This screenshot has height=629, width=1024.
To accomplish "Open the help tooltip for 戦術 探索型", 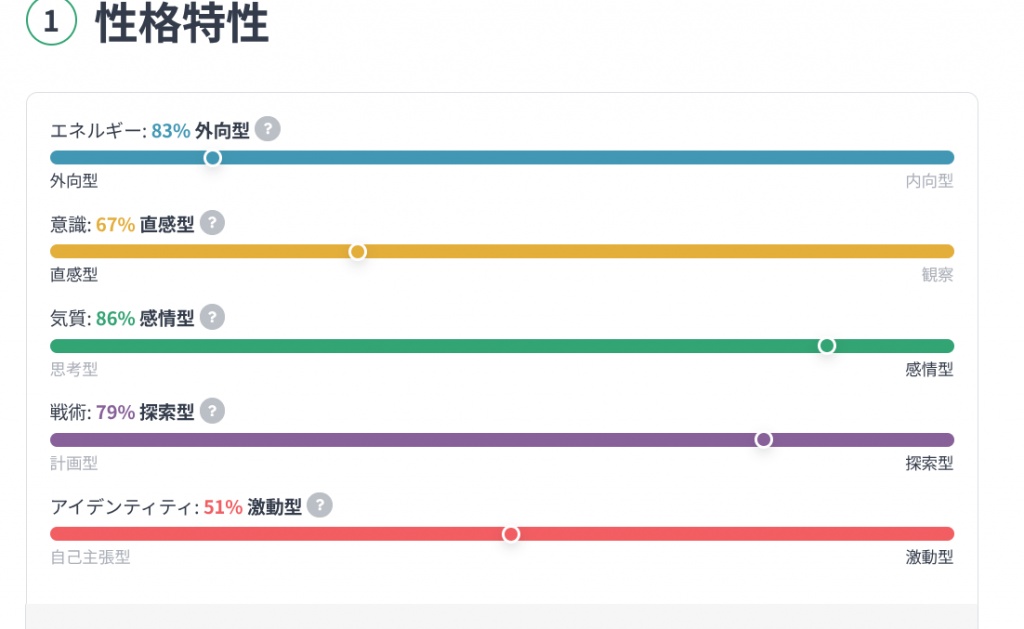I will (x=212, y=411).
